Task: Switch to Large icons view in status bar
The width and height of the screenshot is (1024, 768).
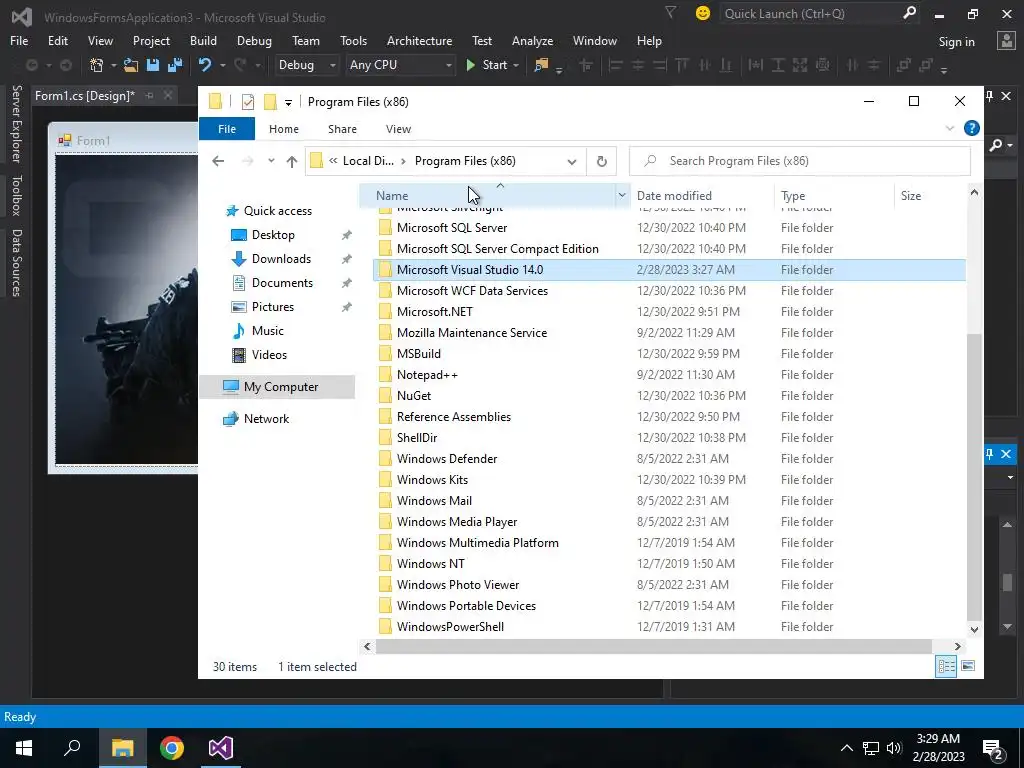Action: pos(968,666)
